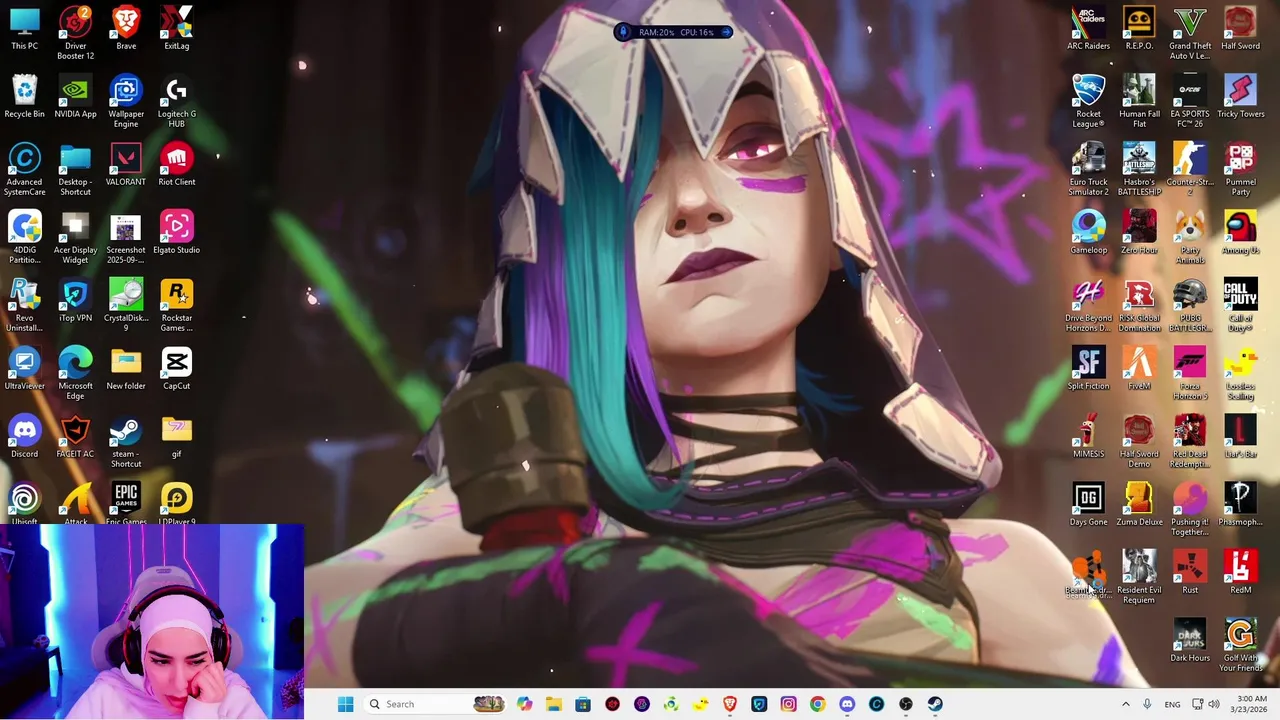
Task: Launch Dark Hours game shortcut
Action: pos(1190,641)
